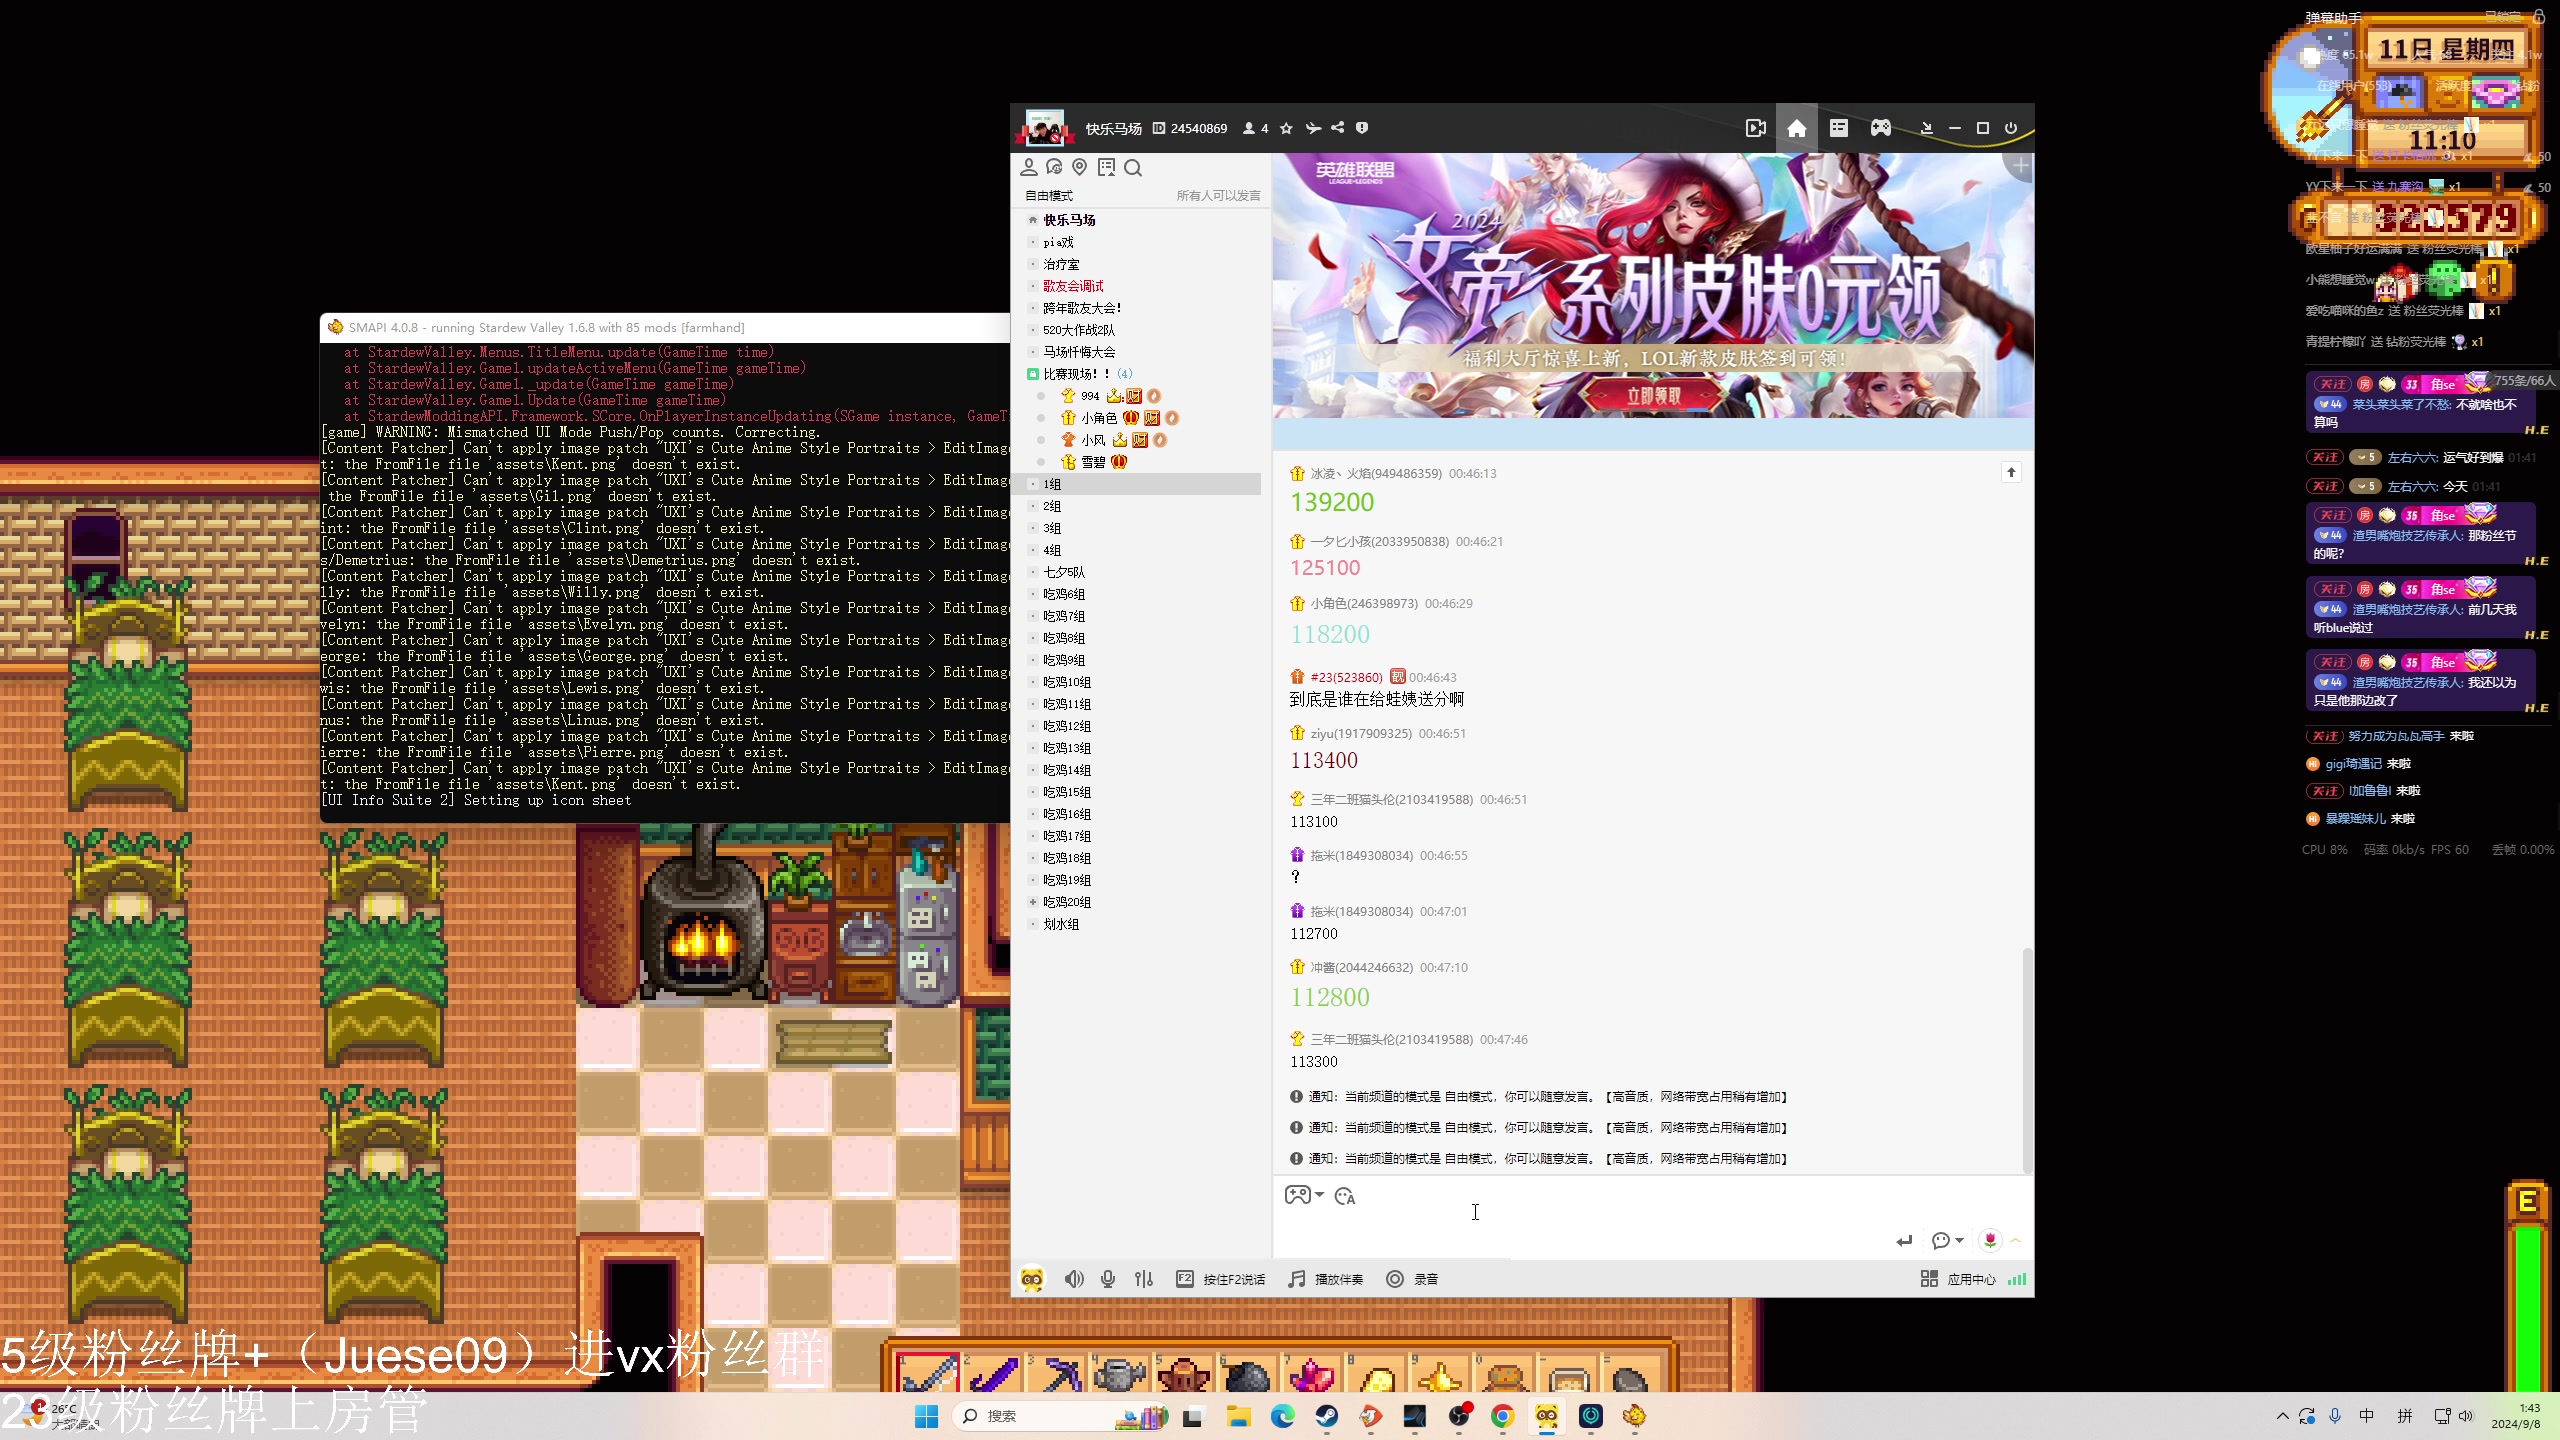Open the audio mixer settings icon
This screenshot has height=1440, width=2560.
pos(1144,1279)
